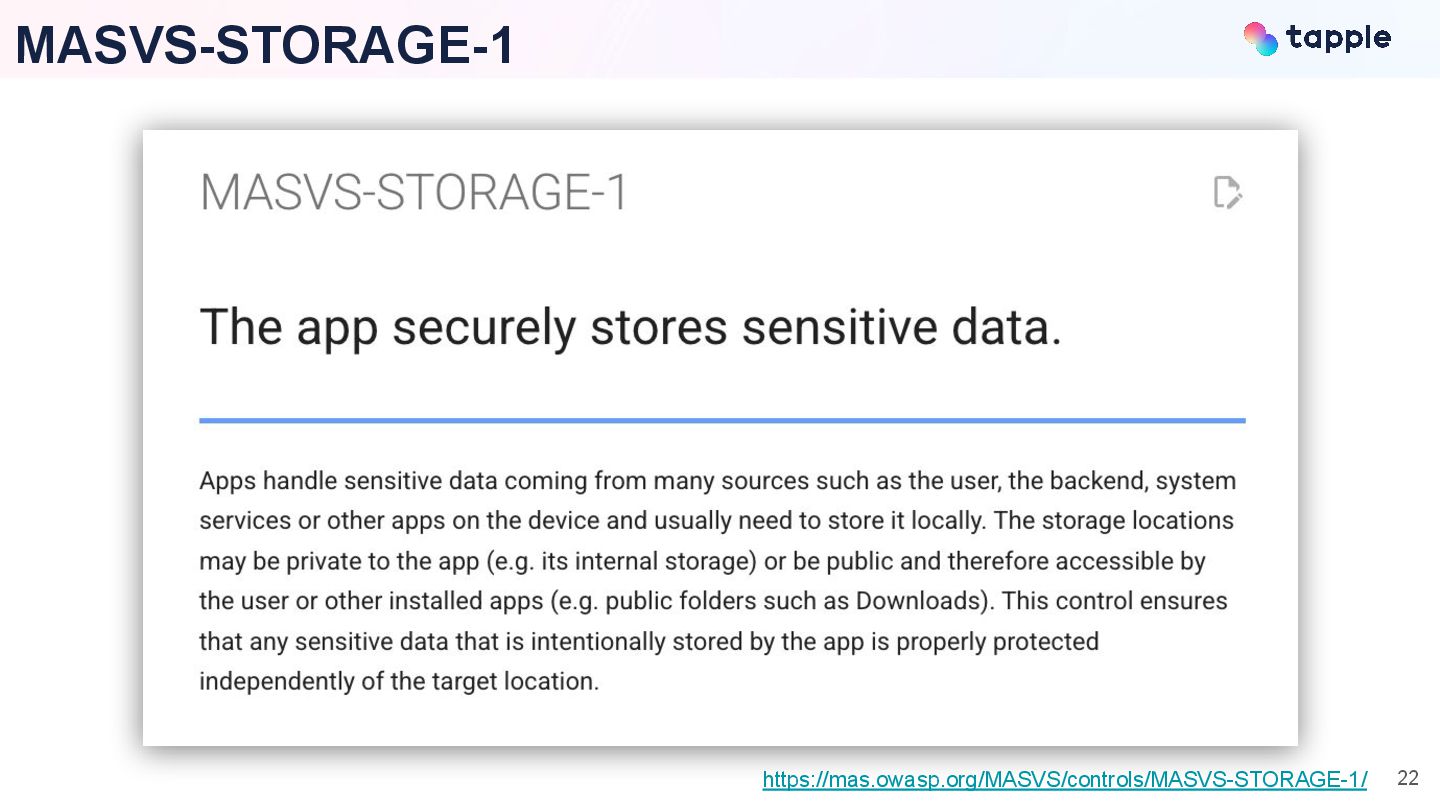The image size is (1440, 810).
Task: Click the paragraph line starting 'Apps handle sensitive'
Action: (717, 481)
